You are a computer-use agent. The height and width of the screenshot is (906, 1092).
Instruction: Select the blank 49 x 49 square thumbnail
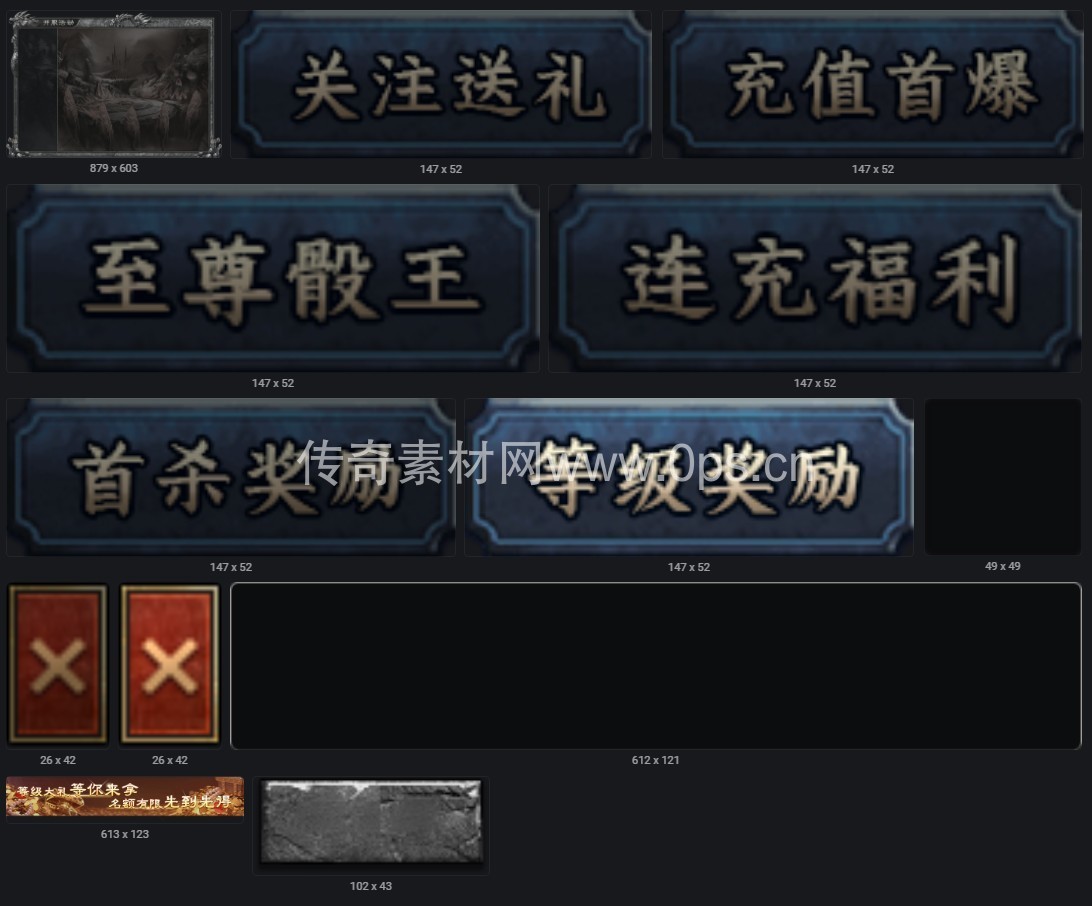[1003, 476]
